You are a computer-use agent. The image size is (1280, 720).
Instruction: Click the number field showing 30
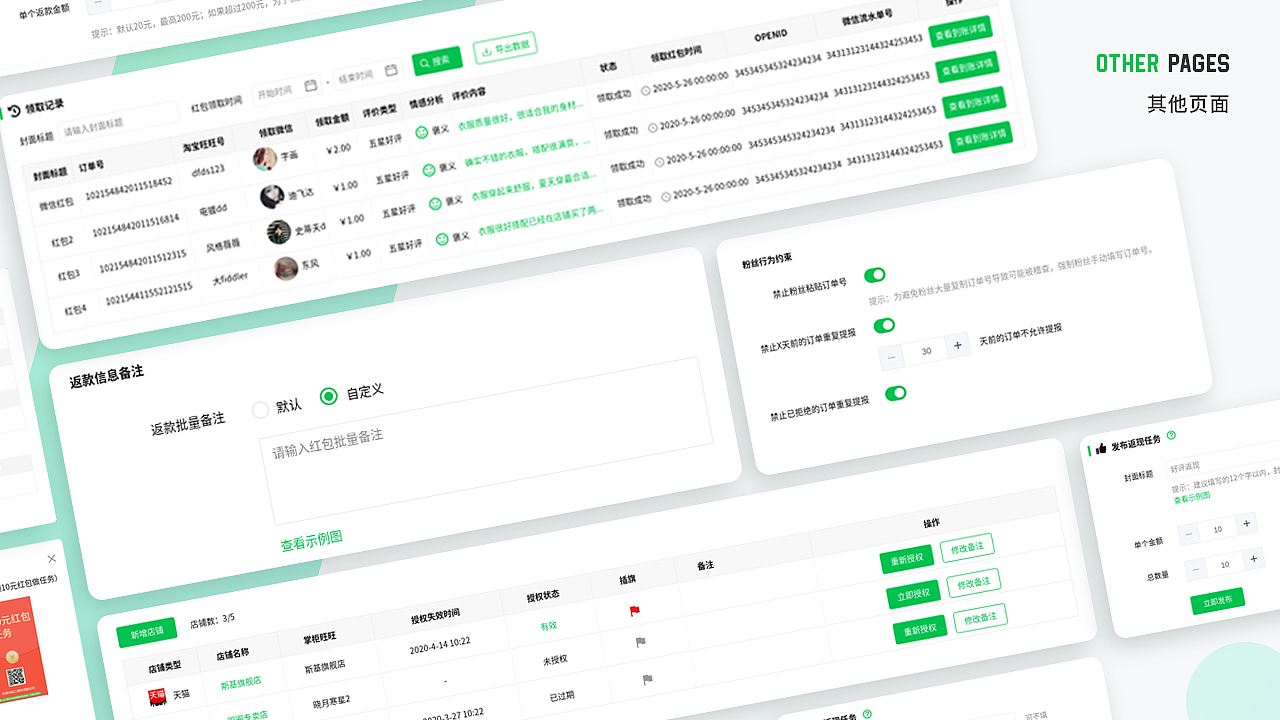click(x=926, y=350)
